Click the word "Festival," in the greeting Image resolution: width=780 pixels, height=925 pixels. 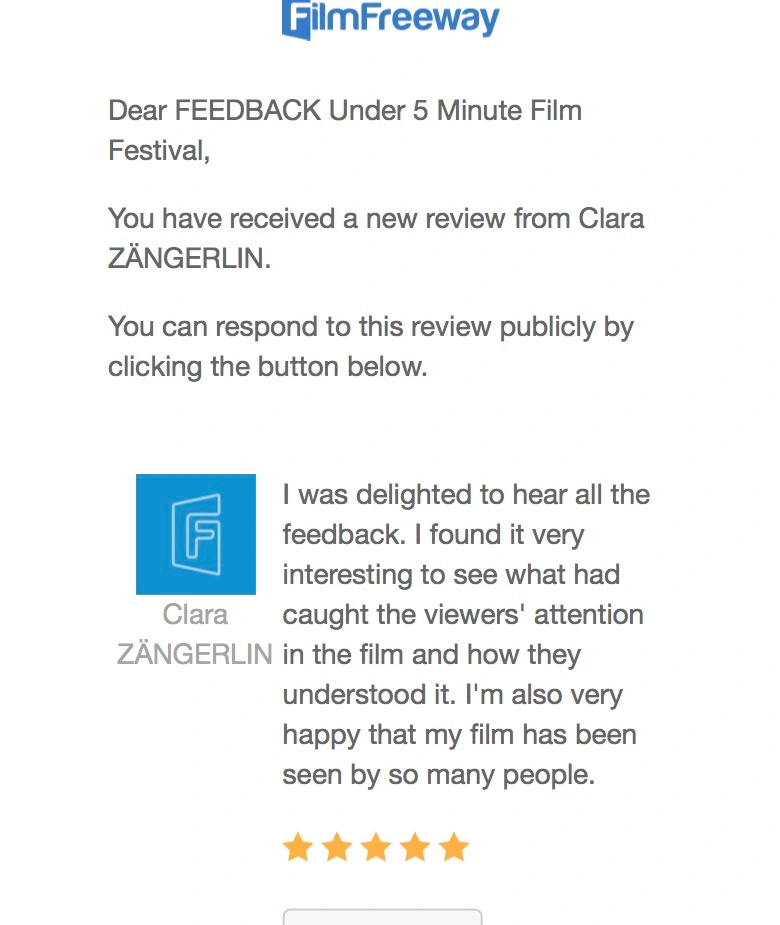[159, 151]
